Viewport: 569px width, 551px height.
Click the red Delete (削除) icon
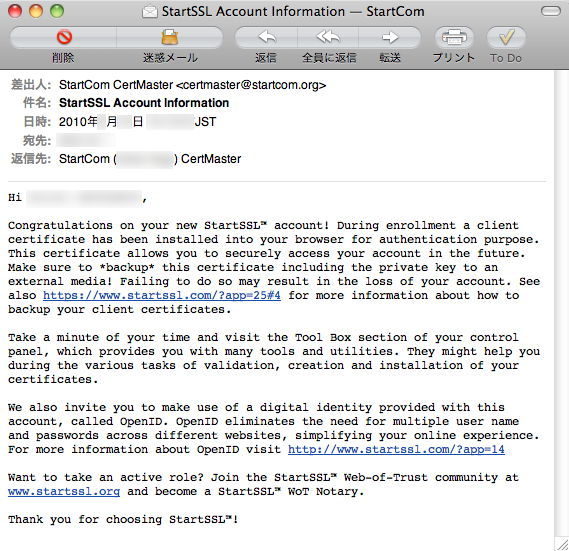pyautogui.click(x=64, y=37)
